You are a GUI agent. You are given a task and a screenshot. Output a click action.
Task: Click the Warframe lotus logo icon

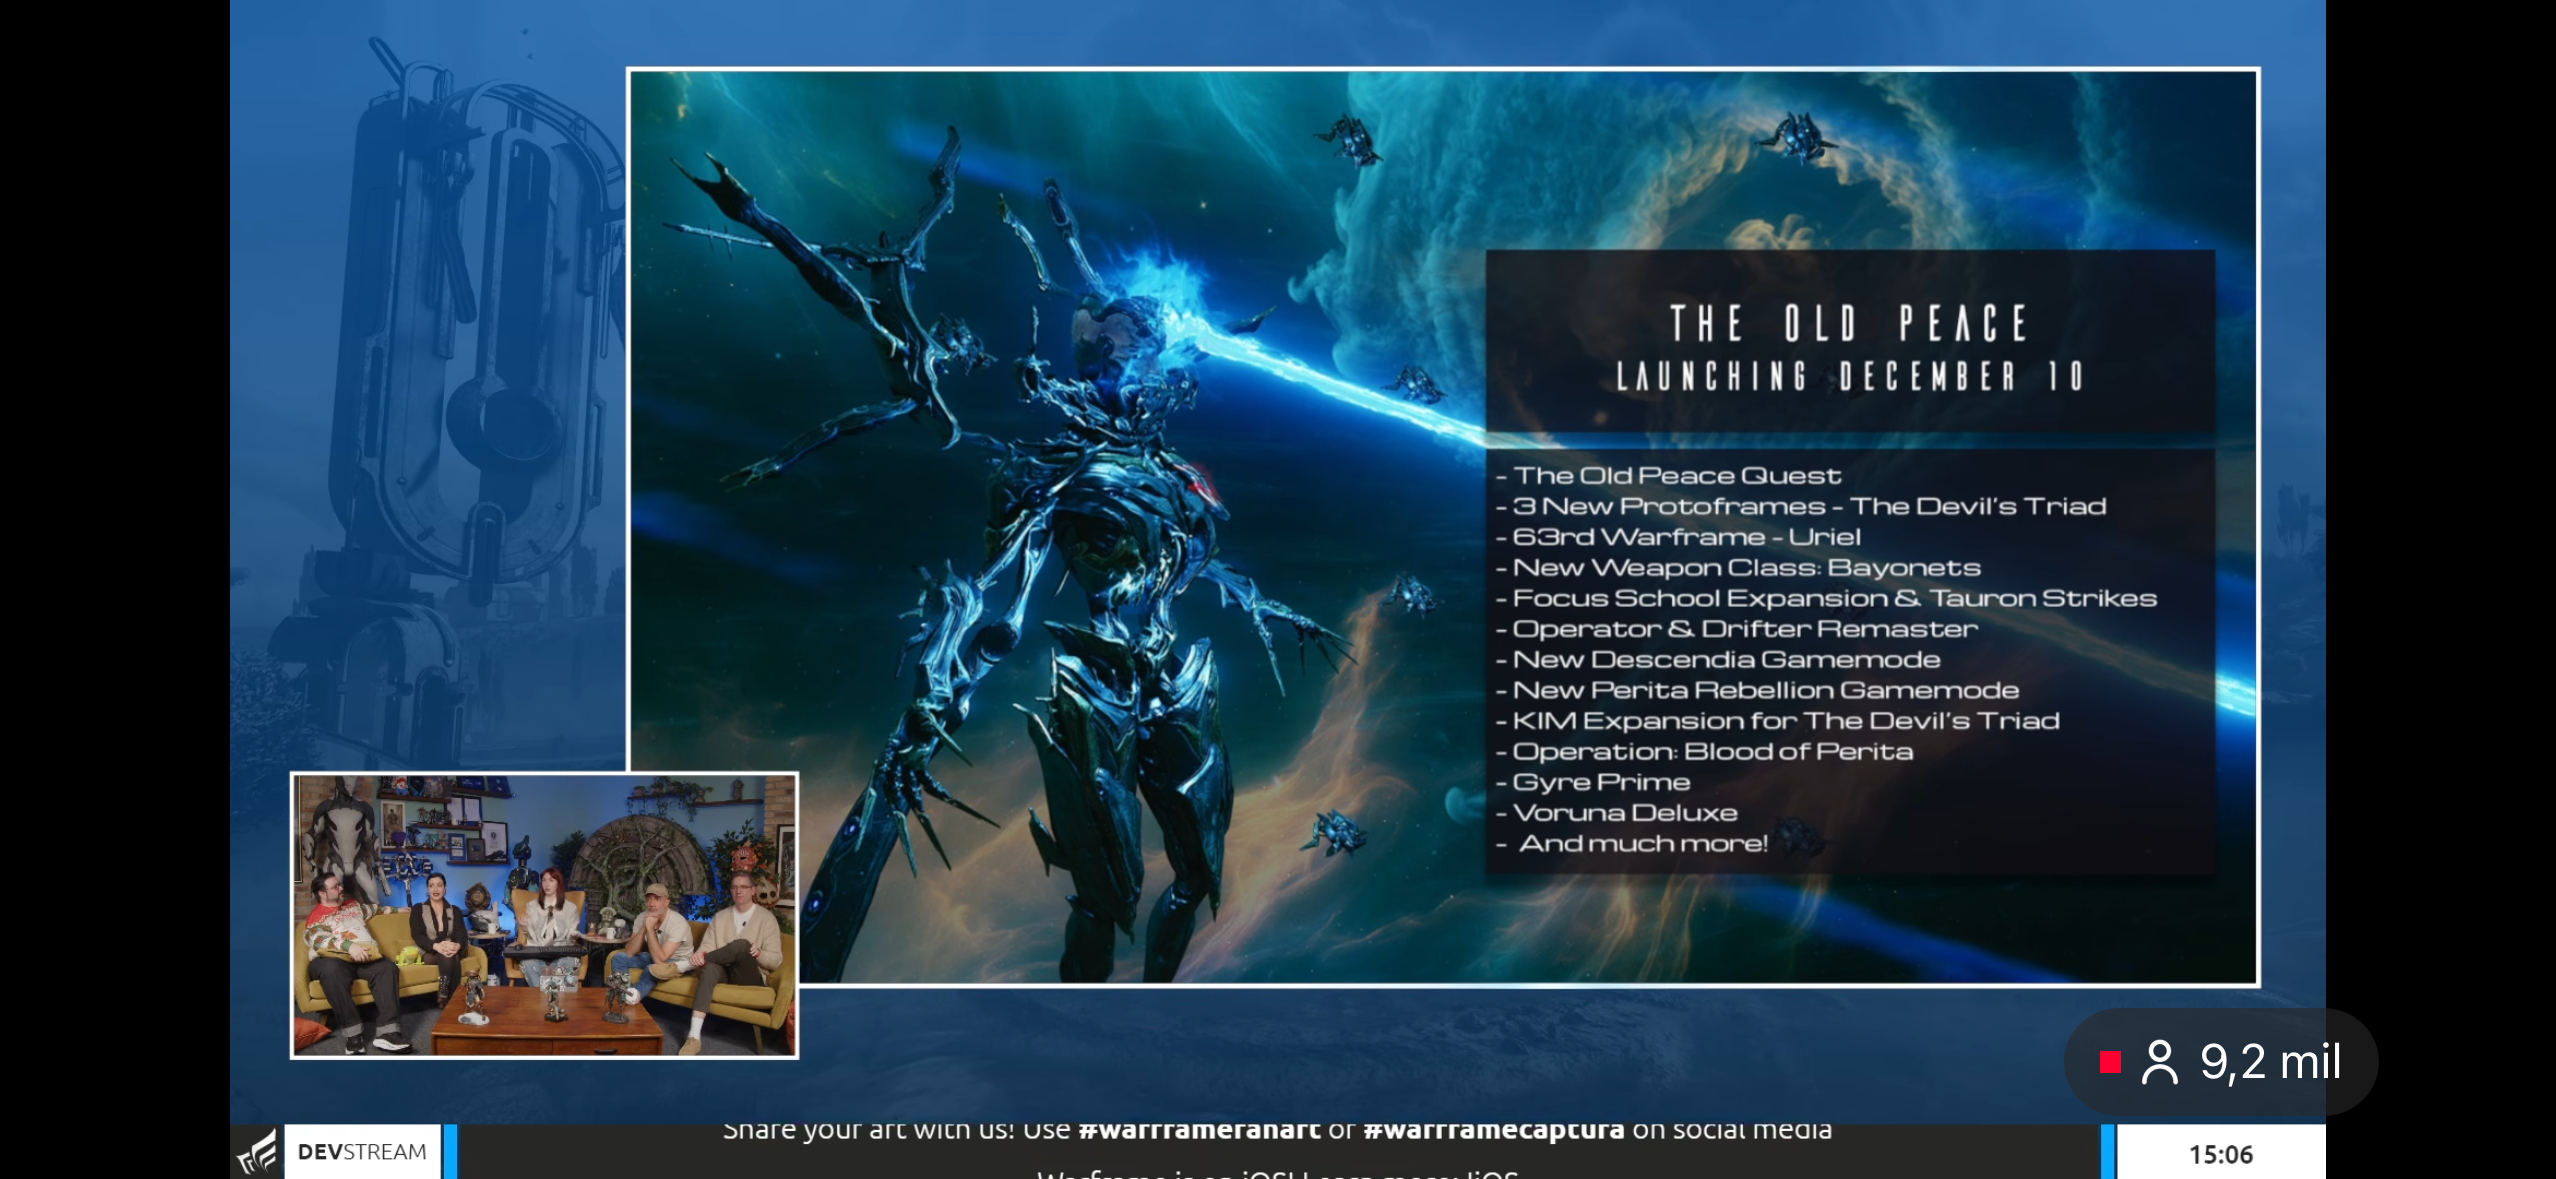tap(257, 1153)
